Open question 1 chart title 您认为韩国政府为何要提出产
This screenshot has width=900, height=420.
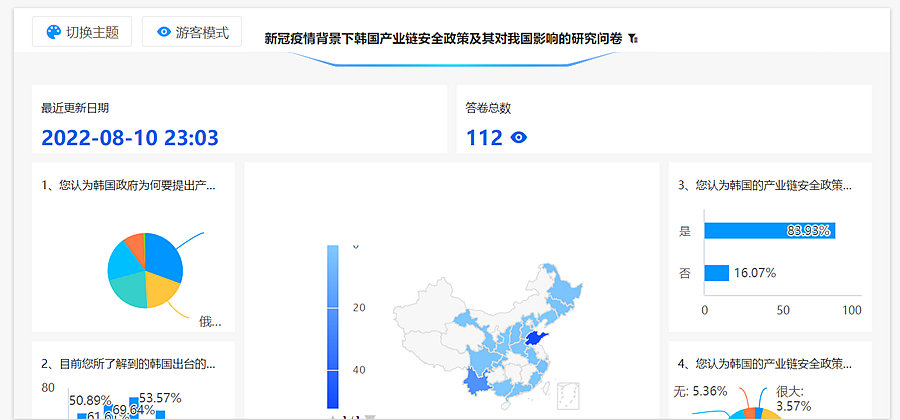pos(128,185)
